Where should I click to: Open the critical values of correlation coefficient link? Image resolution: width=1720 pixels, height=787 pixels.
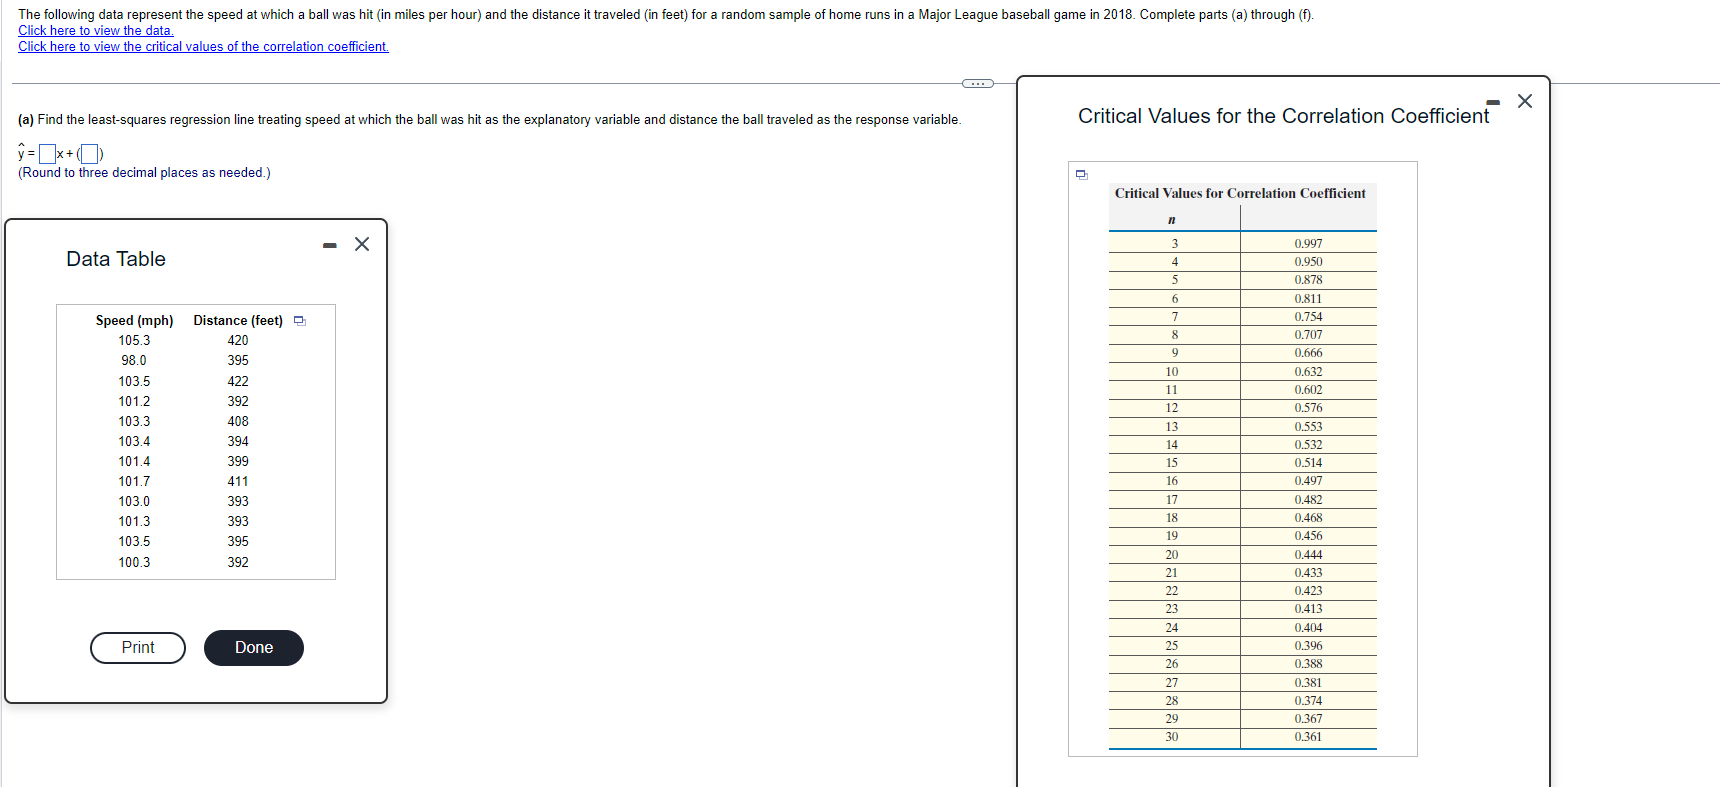pos(203,47)
